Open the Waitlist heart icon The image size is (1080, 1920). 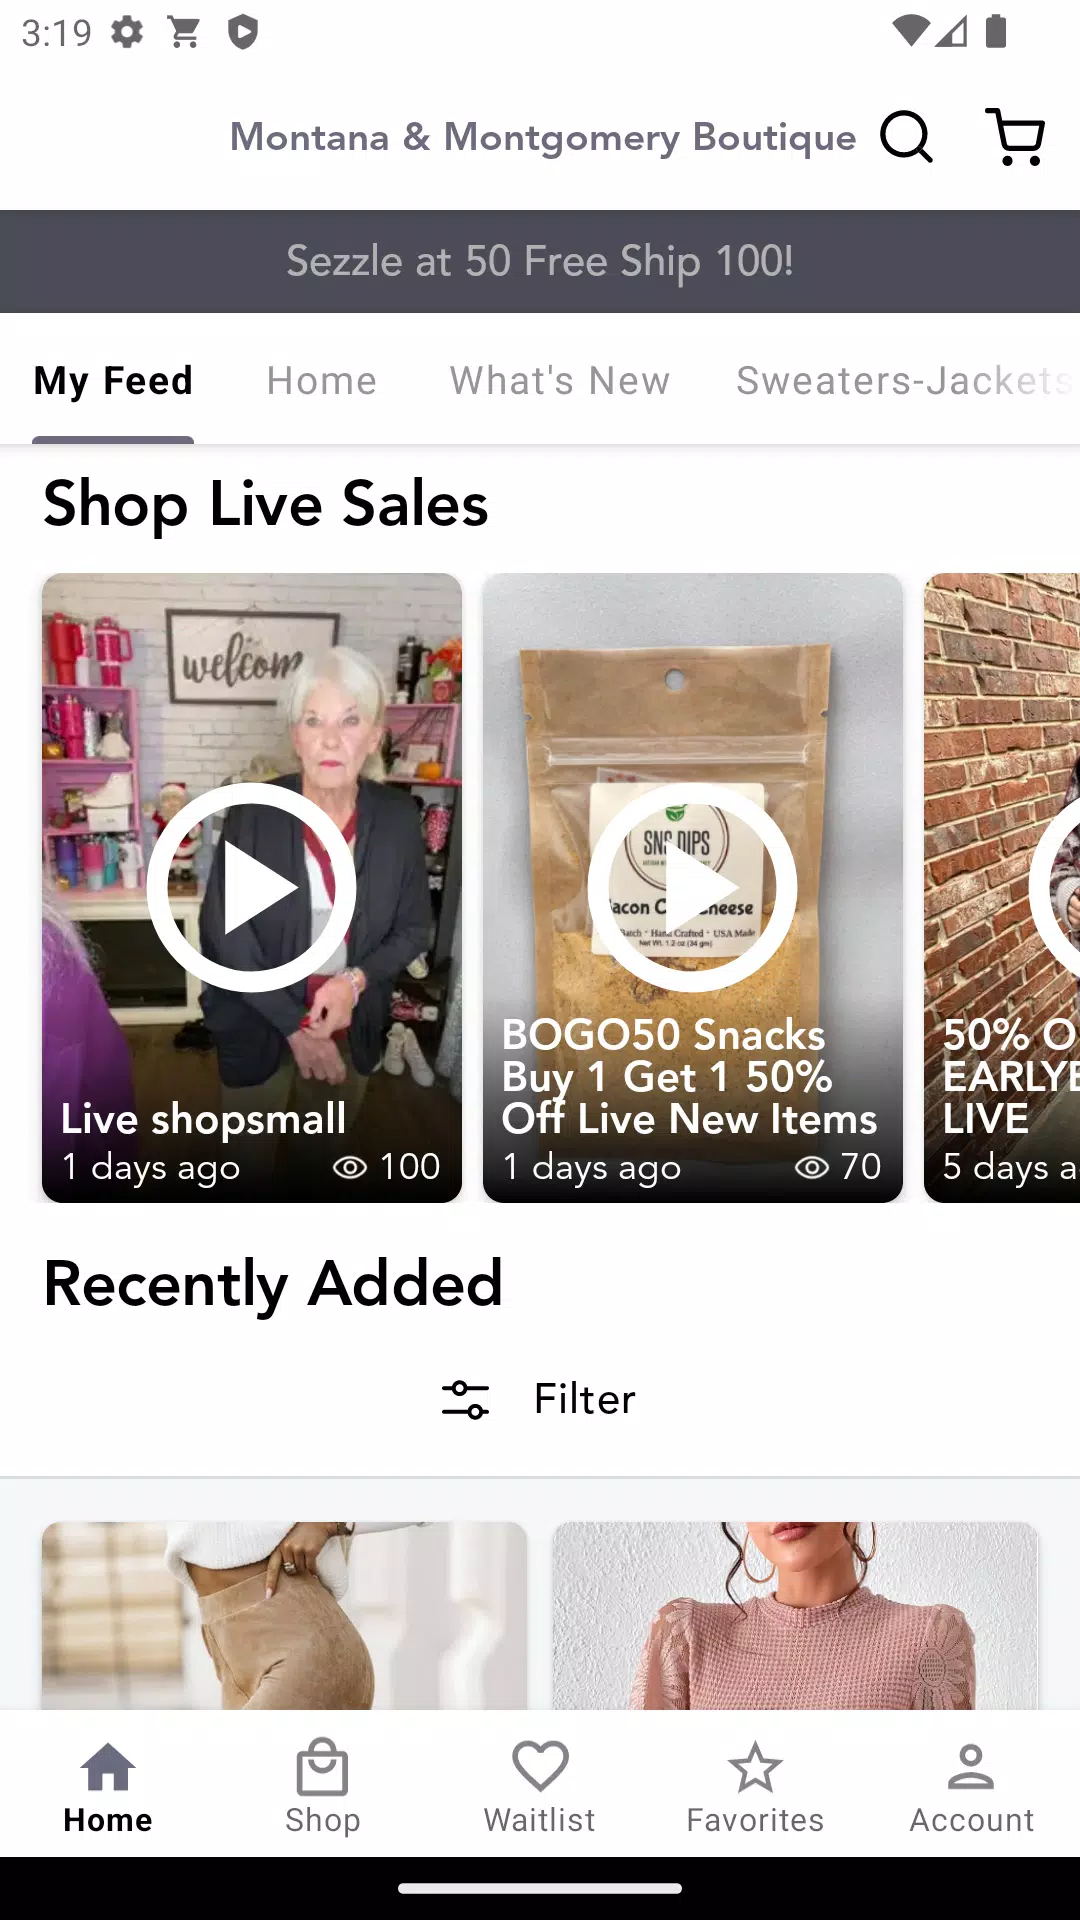540,1767
